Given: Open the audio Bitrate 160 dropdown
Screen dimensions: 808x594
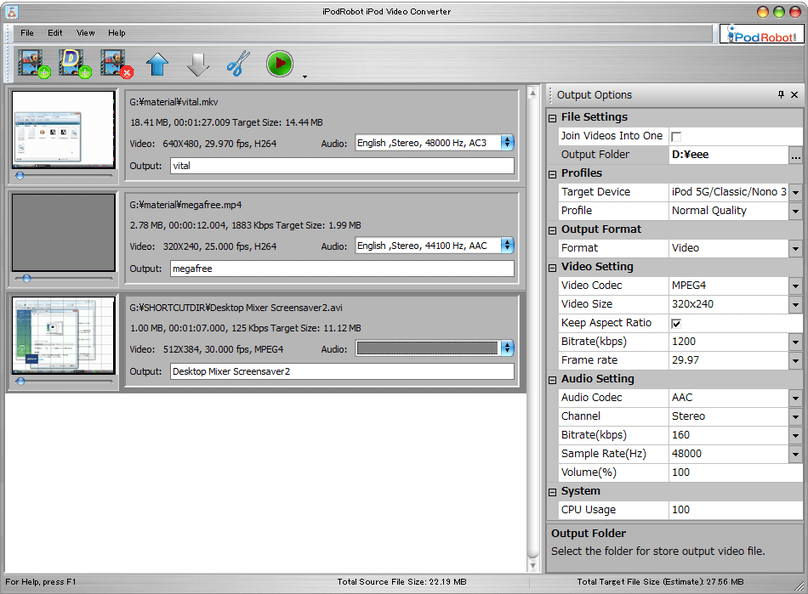Looking at the screenshot, I should click(x=796, y=435).
